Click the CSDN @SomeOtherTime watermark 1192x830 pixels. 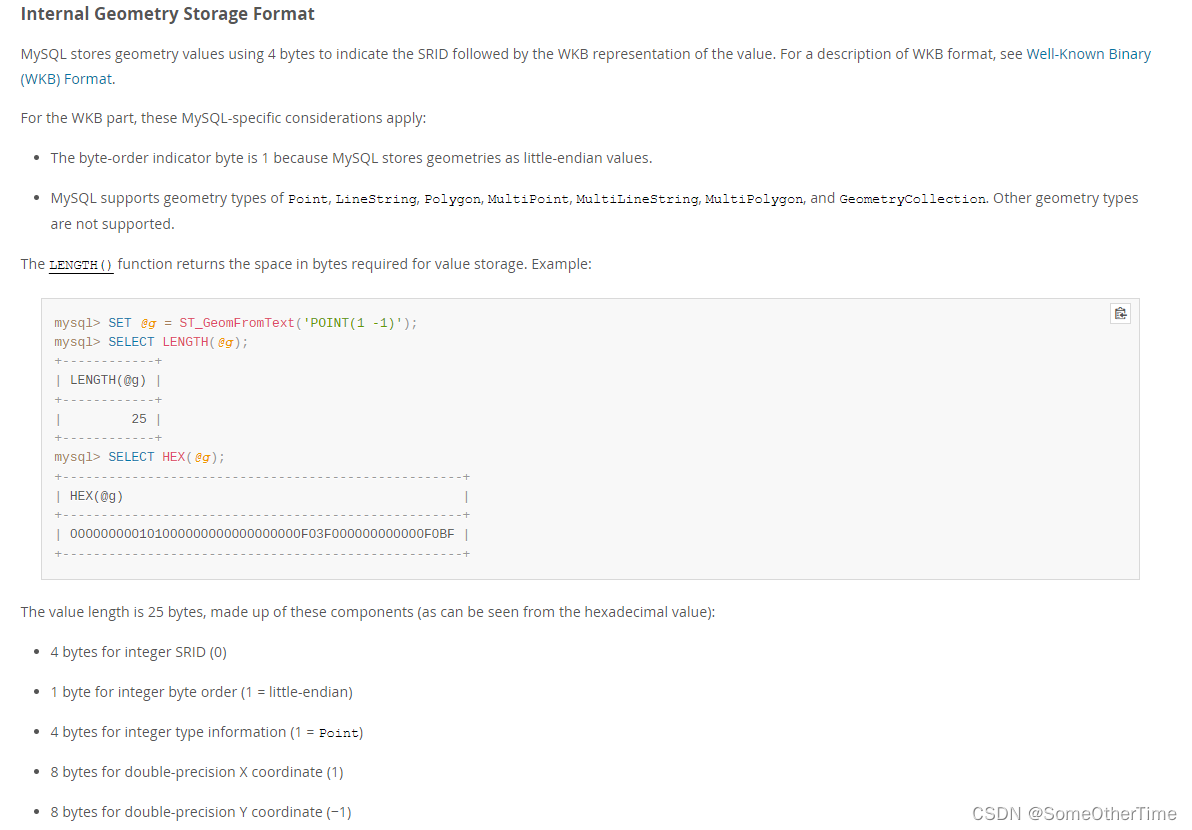point(1074,814)
